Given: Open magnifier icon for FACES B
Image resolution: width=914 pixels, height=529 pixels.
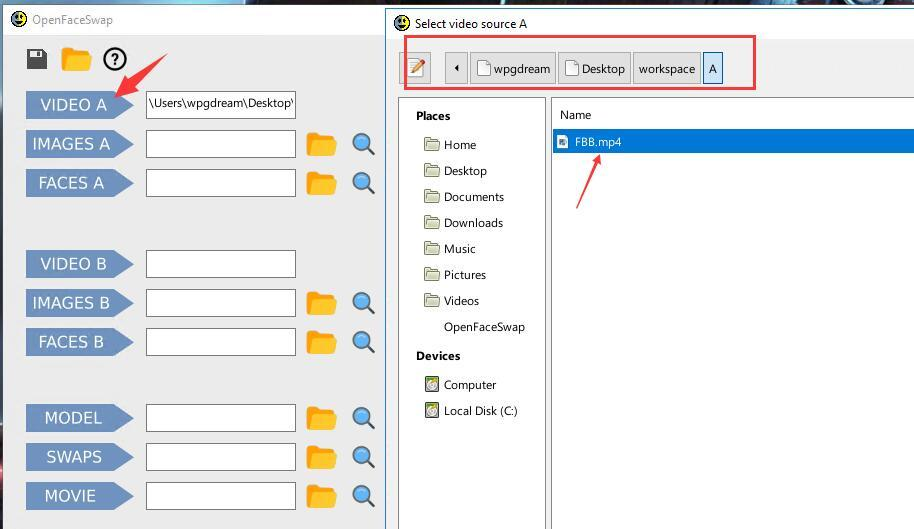Looking at the screenshot, I should [x=363, y=342].
